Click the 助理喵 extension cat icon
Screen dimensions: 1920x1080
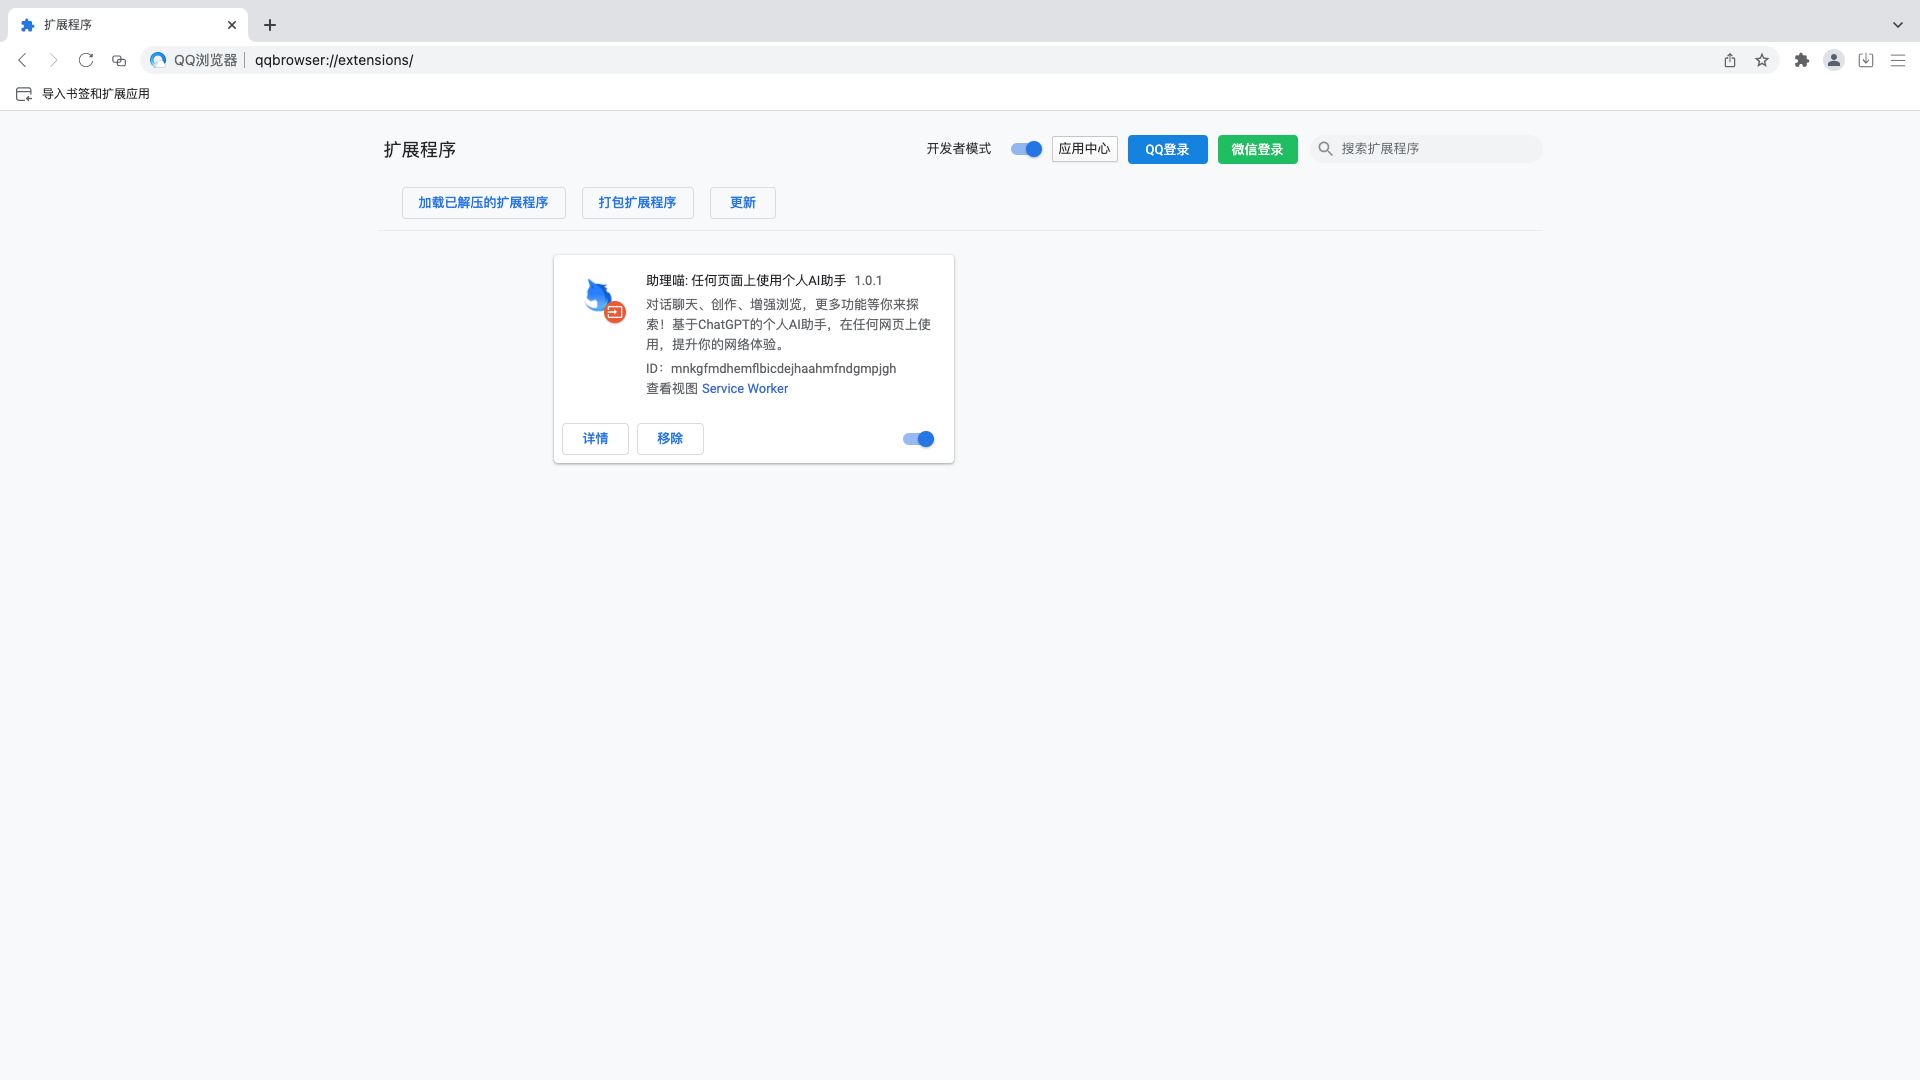tap(604, 299)
